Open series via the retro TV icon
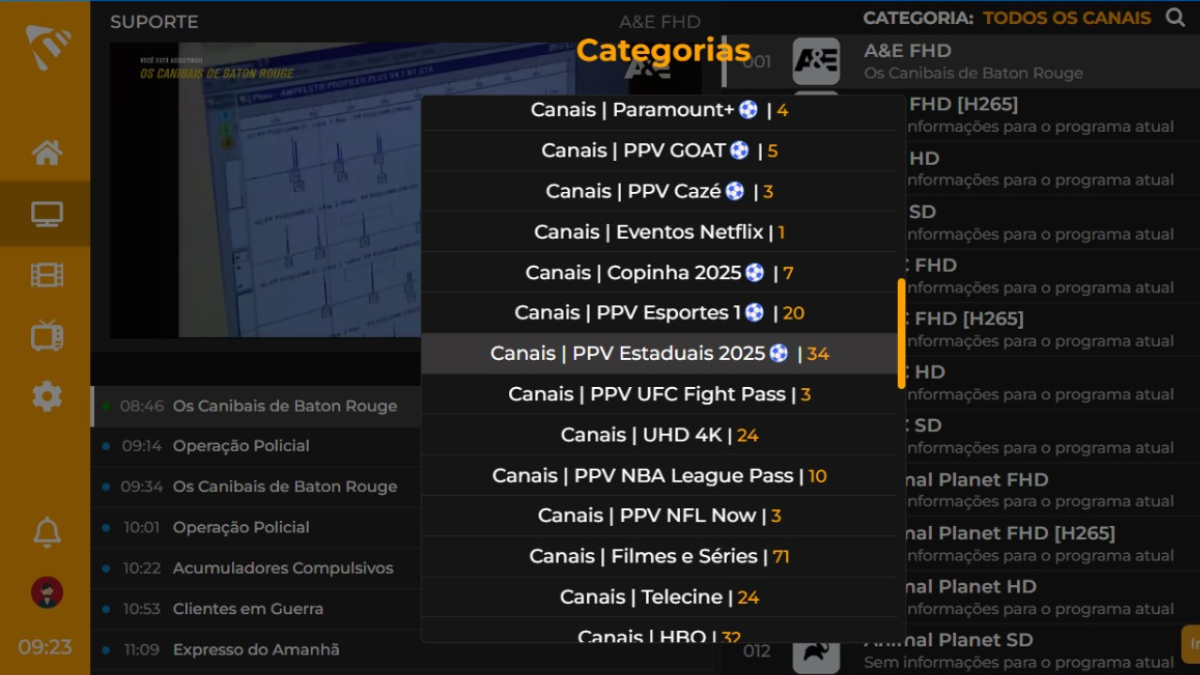The width and height of the screenshot is (1200, 675). coord(46,336)
